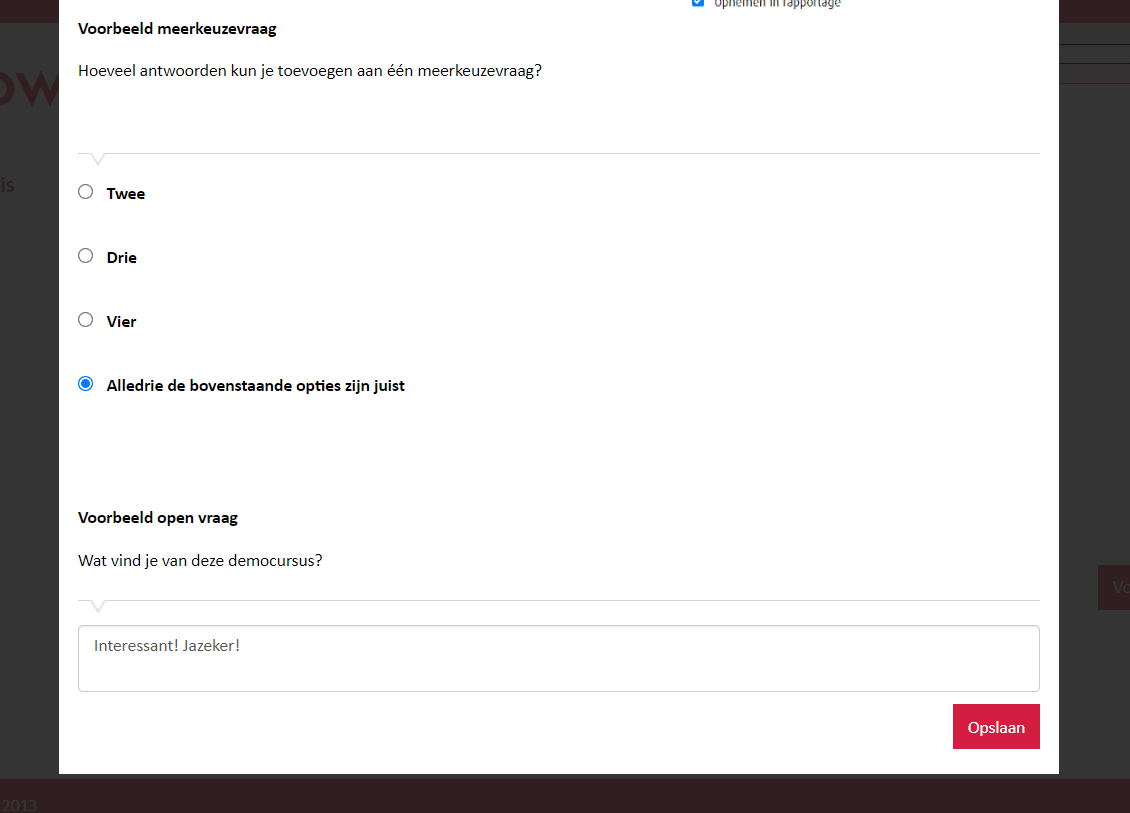Click the "Opnemen in rapportage" label text
Viewport: 1130px width, 813px height.
(x=777, y=4)
